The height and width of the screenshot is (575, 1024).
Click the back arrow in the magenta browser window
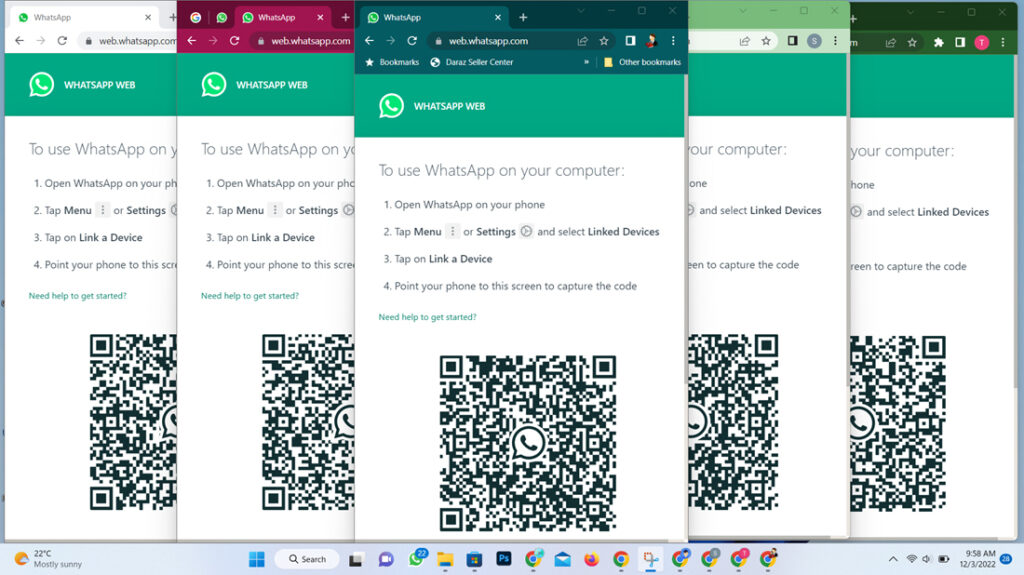click(x=192, y=41)
